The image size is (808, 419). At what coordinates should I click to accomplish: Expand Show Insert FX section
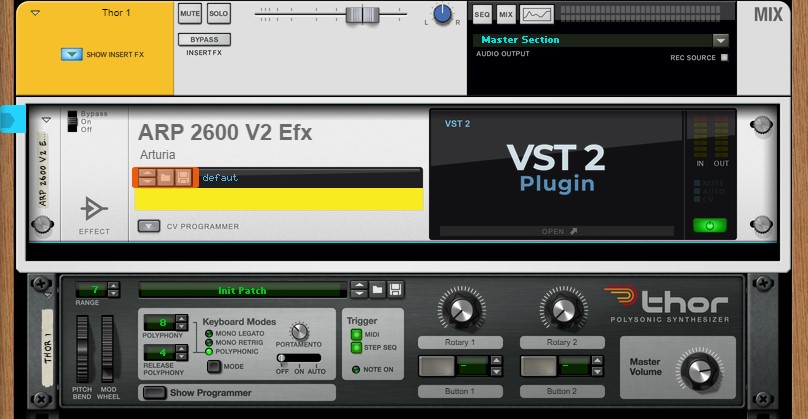72,54
